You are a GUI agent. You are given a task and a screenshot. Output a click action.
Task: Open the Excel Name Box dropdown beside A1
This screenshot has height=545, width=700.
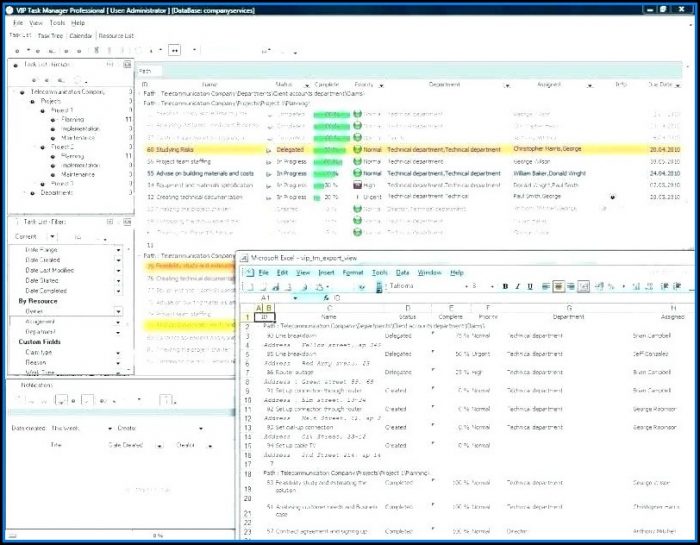(295, 298)
